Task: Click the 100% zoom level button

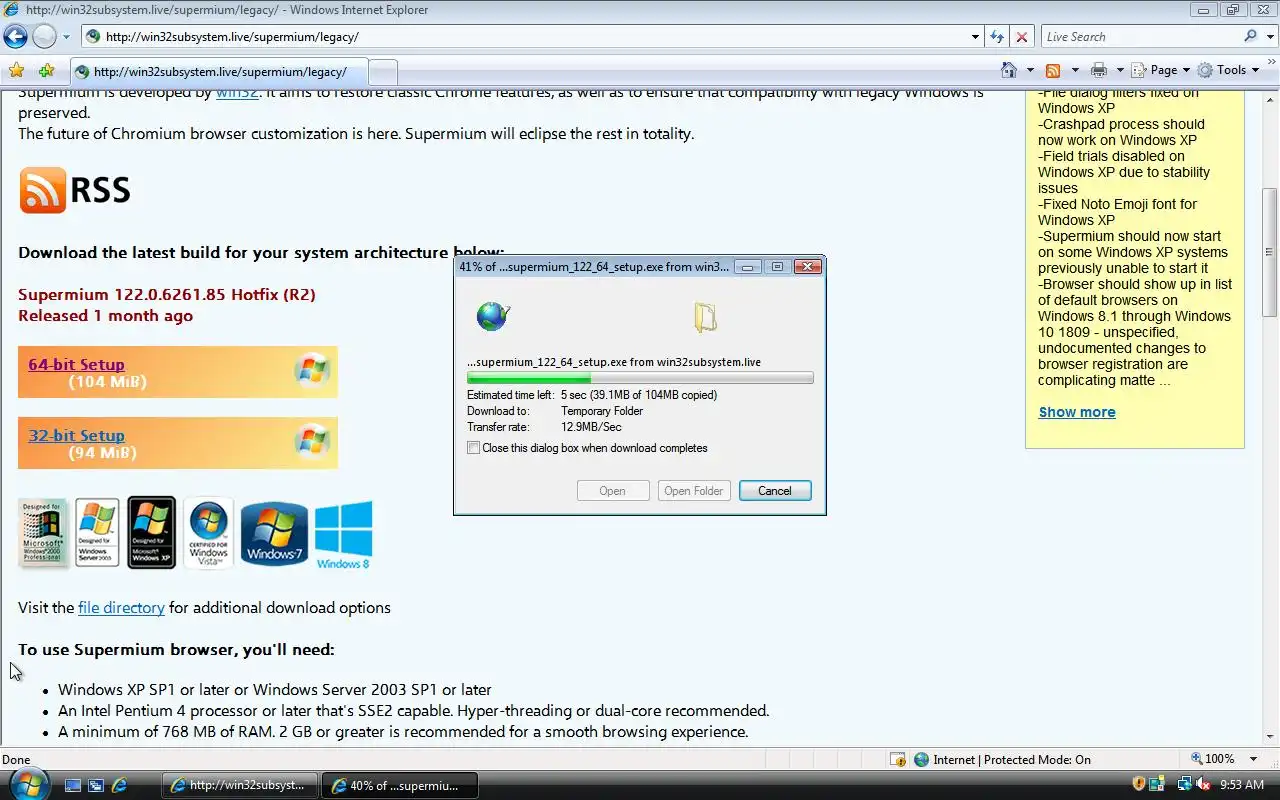Action: pyautogui.click(x=1212, y=759)
